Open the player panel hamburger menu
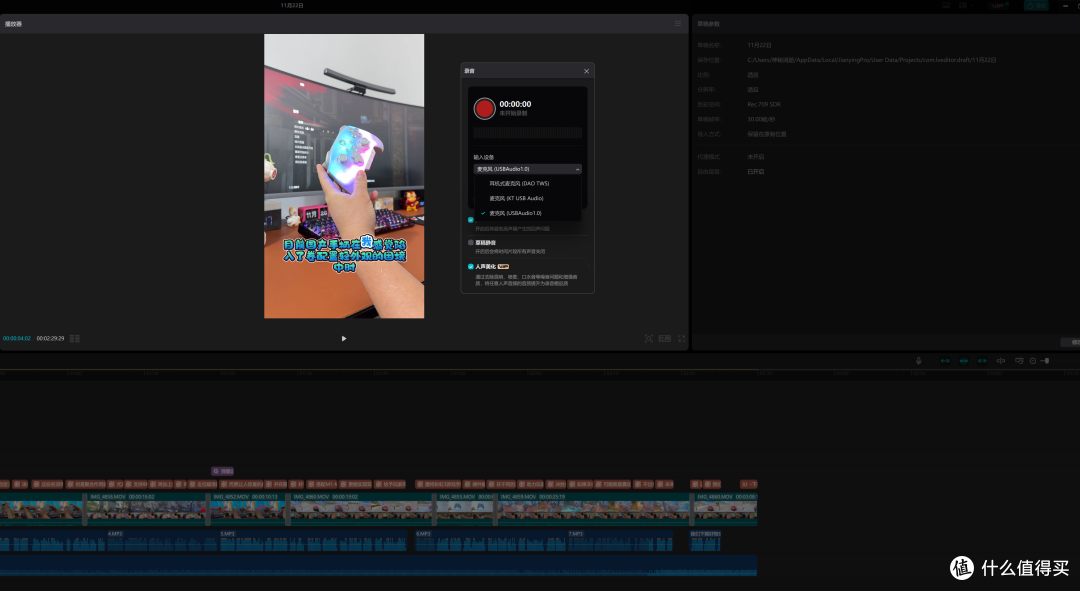The height and width of the screenshot is (591, 1080). [x=678, y=23]
